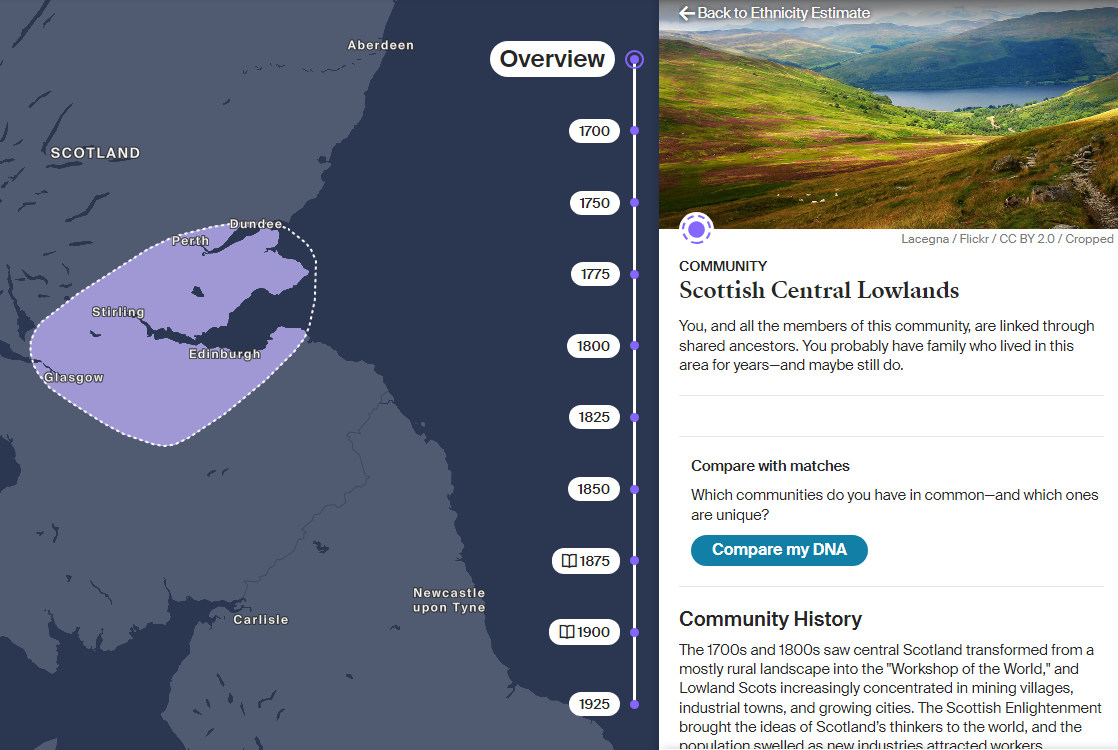Viewport: 1118px width, 750px height.
Task: Jump to 1750 on the timeline
Action: pyautogui.click(x=595, y=203)
